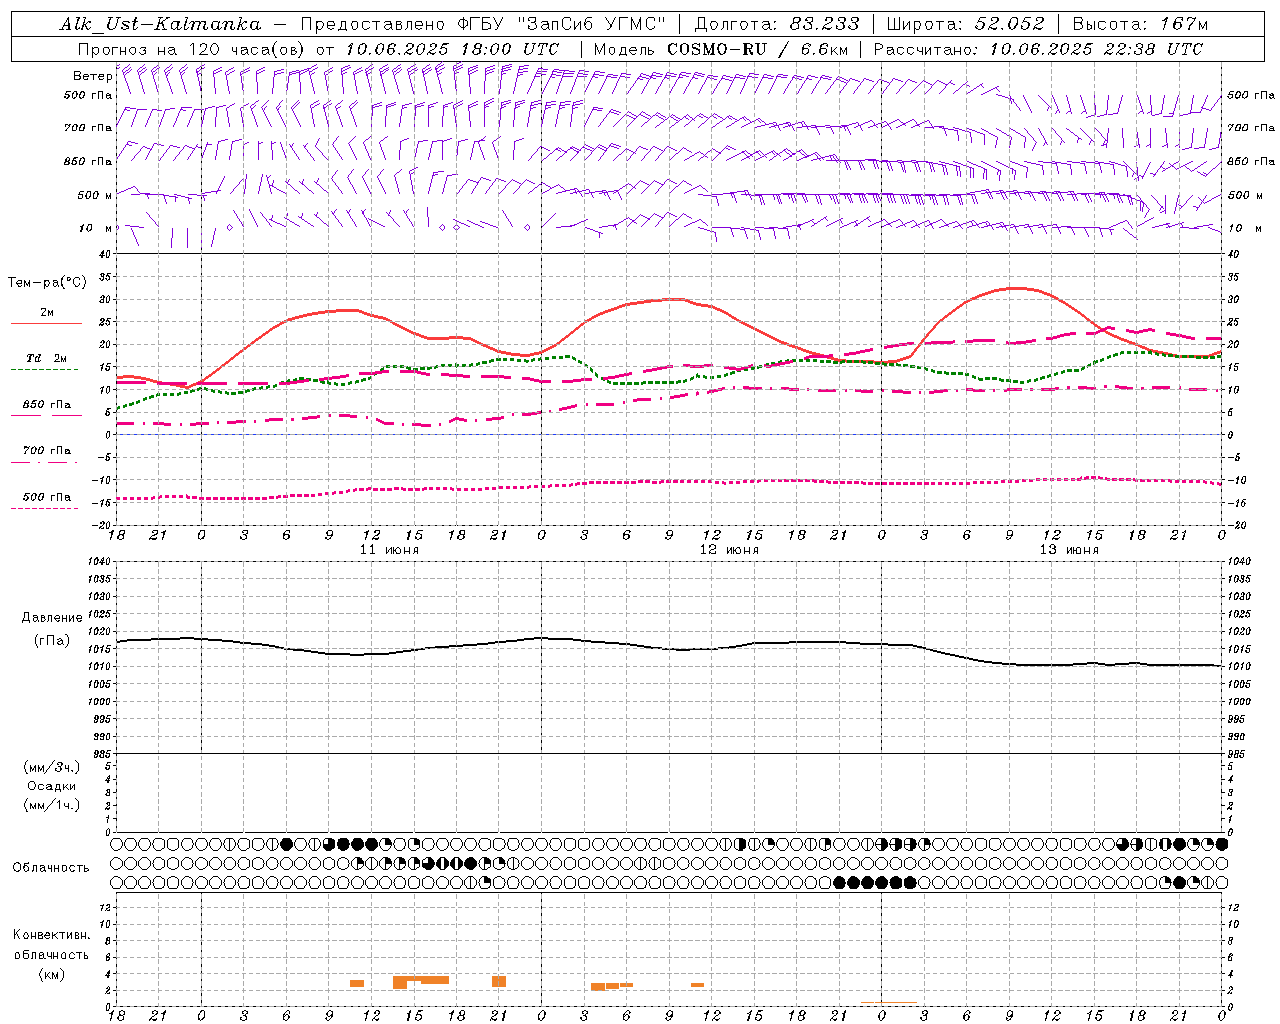Viewport: 1280px width, 1024px height.
Task: Click the green dotted line sample under 'Td 2м'
Action: click(x=44, y=370)
